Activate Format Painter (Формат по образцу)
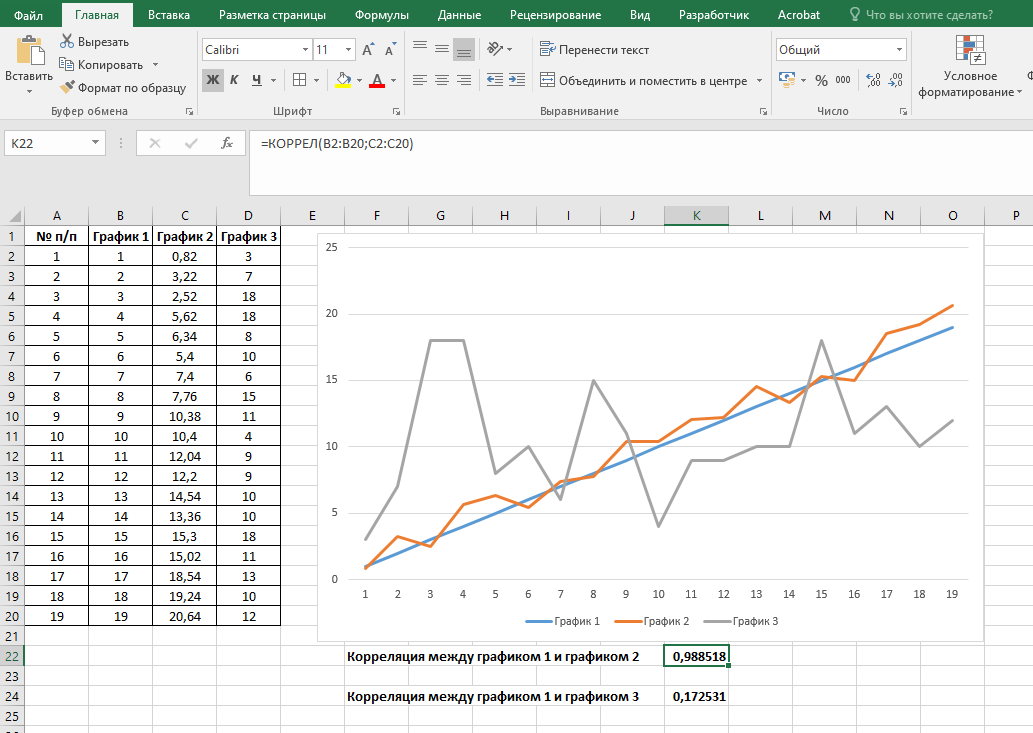The height and width of the screenshot is (733, 1033). click(67, 87)
